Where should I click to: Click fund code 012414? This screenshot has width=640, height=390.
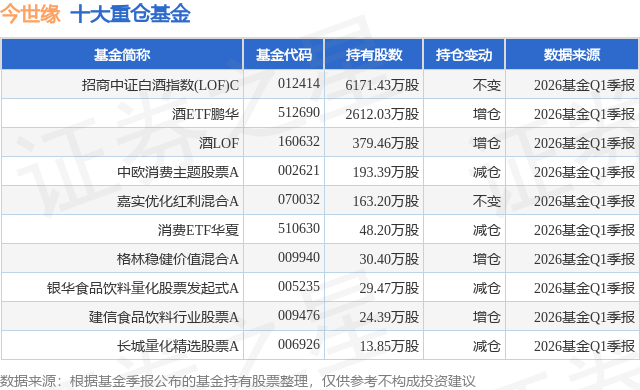[299, 84]
